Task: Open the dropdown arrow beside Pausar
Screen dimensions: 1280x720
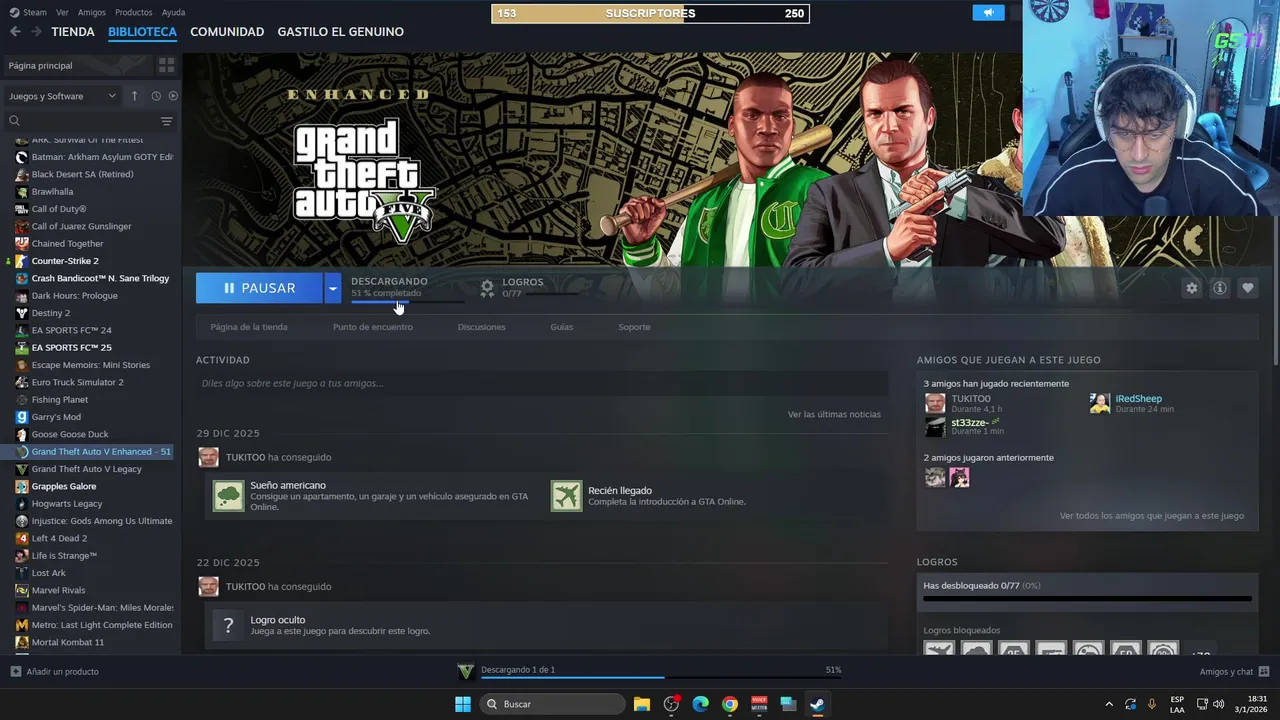Action: coord(332,288)
